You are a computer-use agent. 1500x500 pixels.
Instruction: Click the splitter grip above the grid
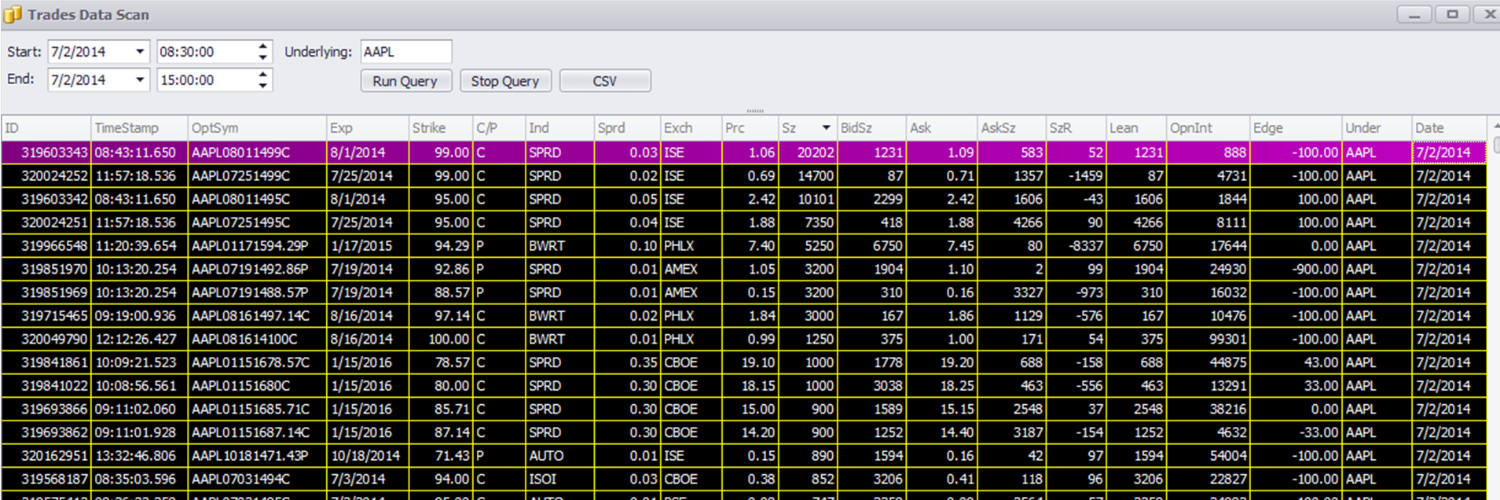pyautogui.click(x=755, y=110)
